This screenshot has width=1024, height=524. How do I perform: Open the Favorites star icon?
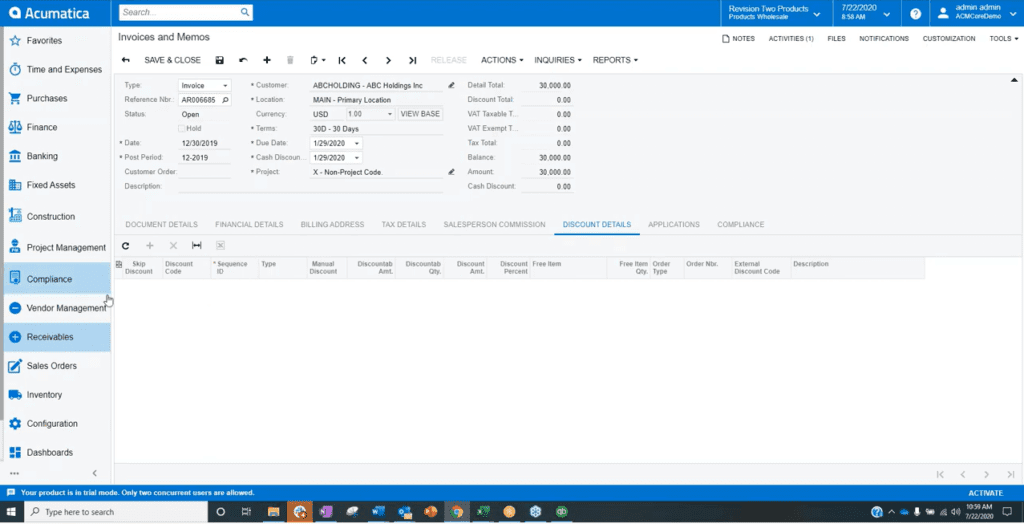click(x=15, y=41)
